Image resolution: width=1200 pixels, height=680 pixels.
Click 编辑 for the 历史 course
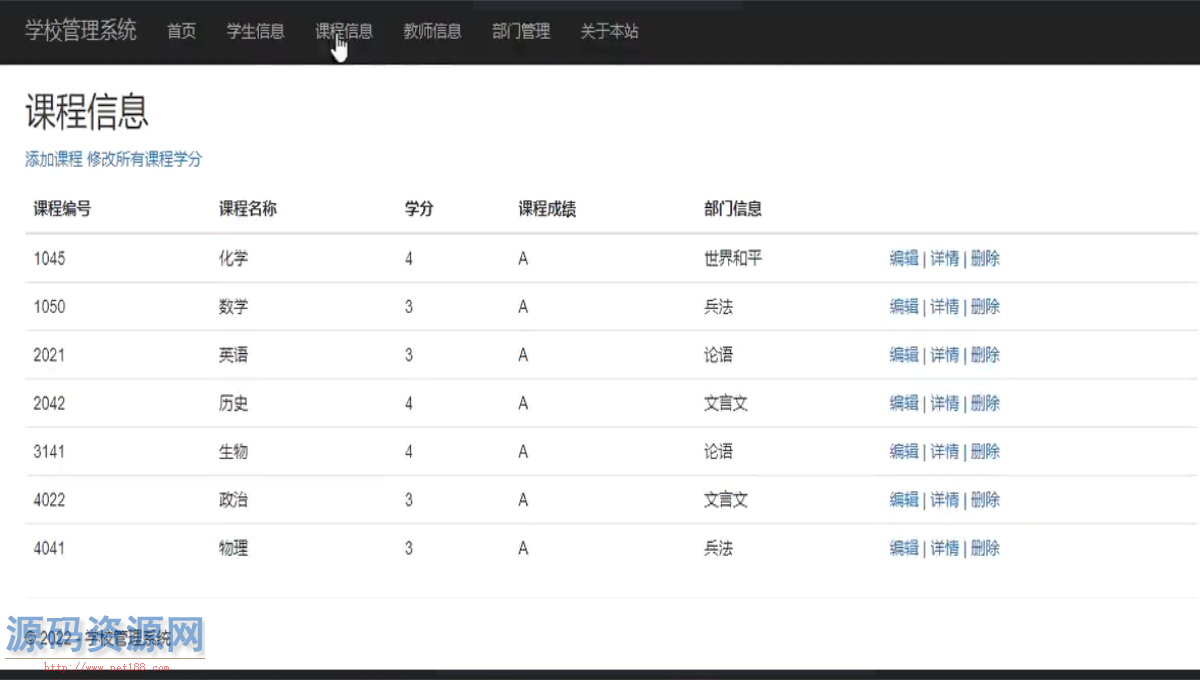click(x=904, y=403)
